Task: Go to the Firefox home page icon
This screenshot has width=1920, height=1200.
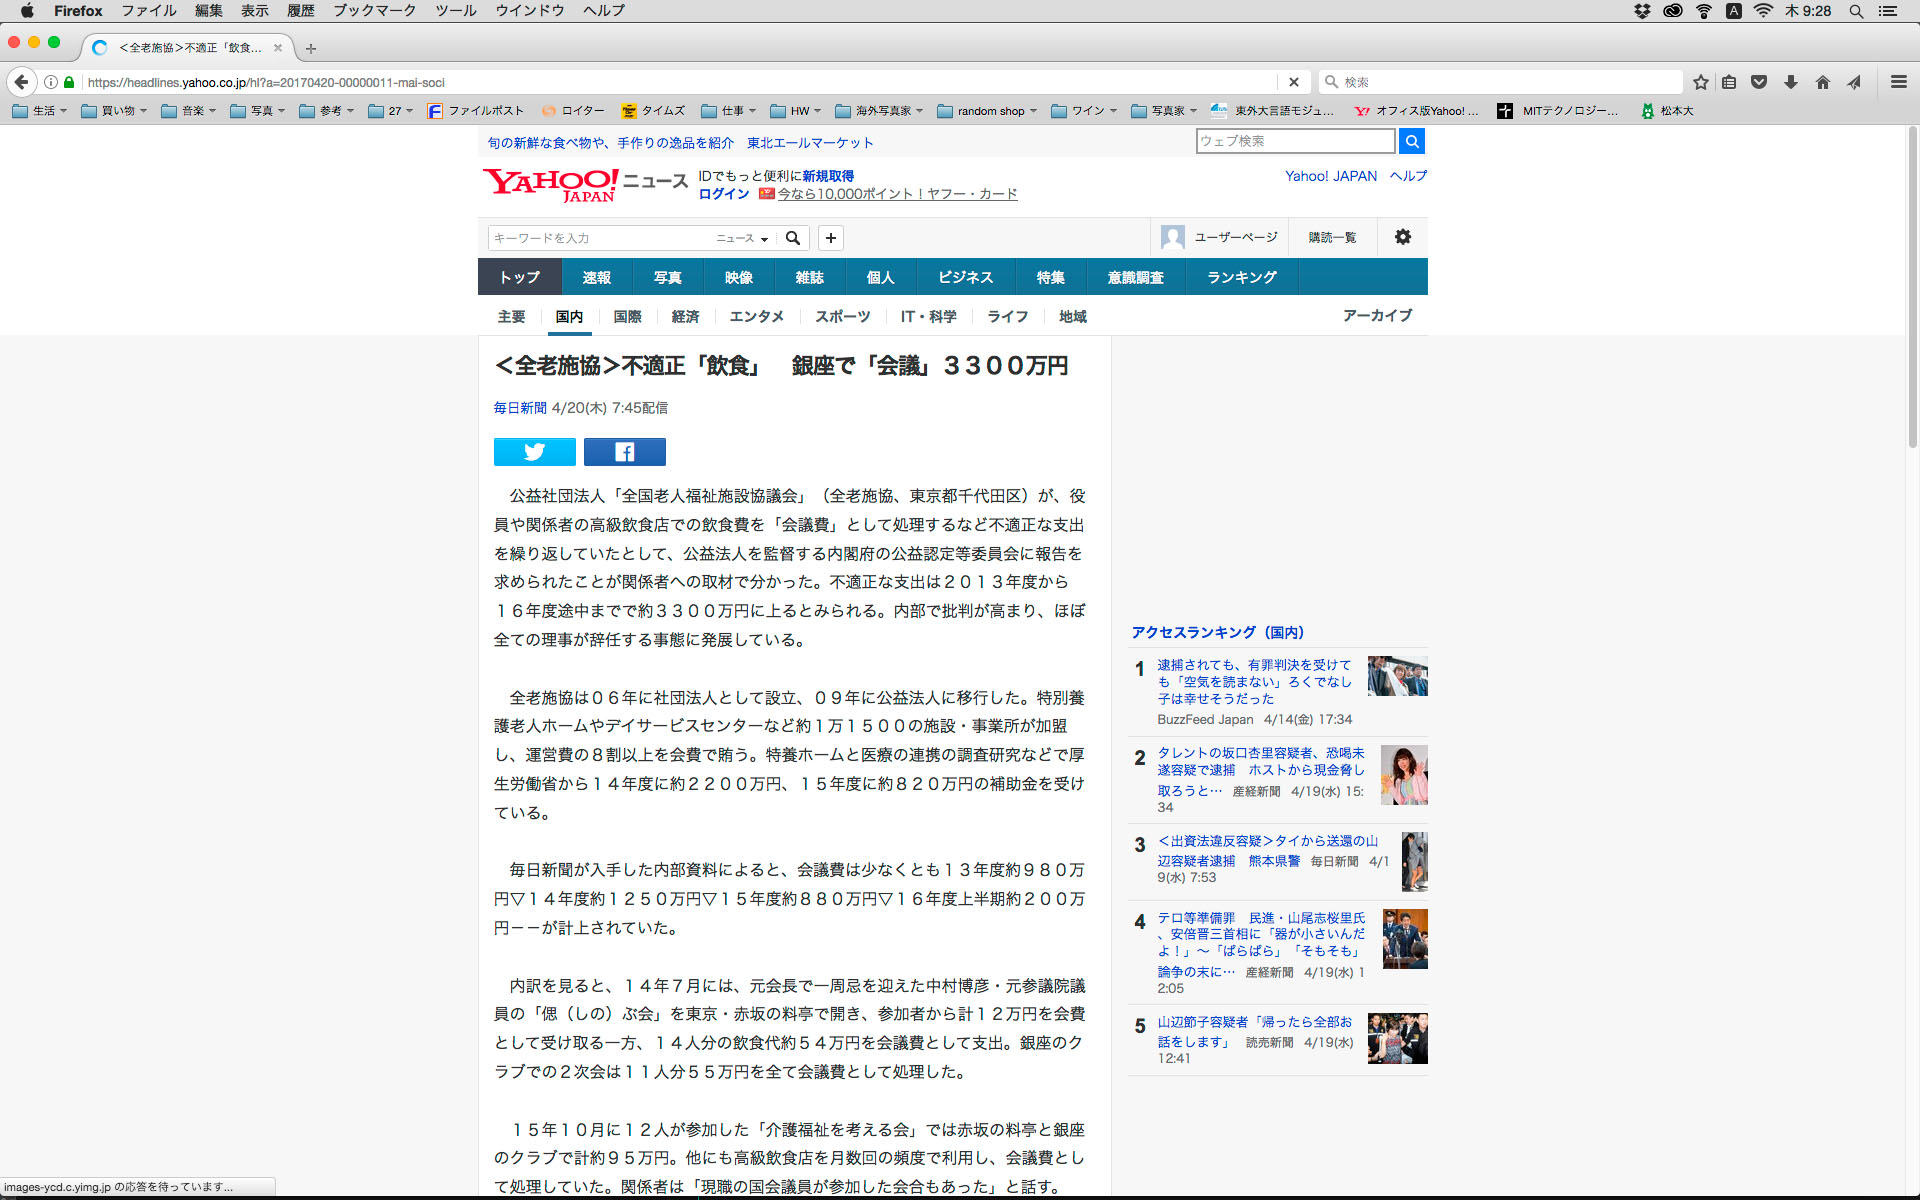Action: 1822,82
